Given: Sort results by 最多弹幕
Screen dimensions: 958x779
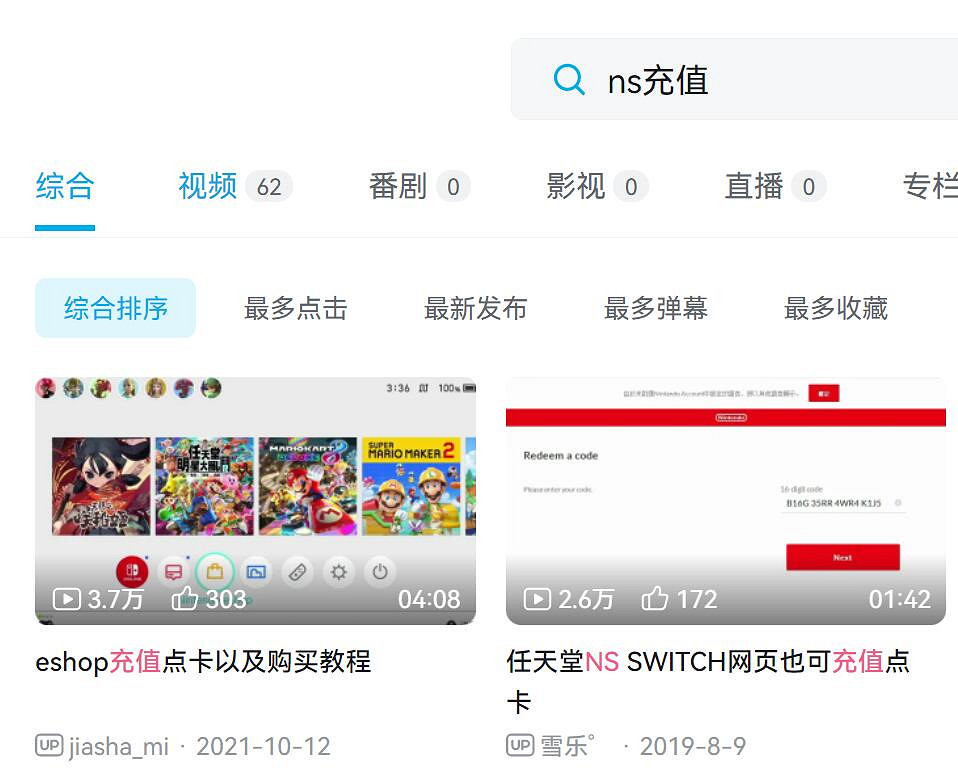Looking at the screenshot, I should coord(656,309).
